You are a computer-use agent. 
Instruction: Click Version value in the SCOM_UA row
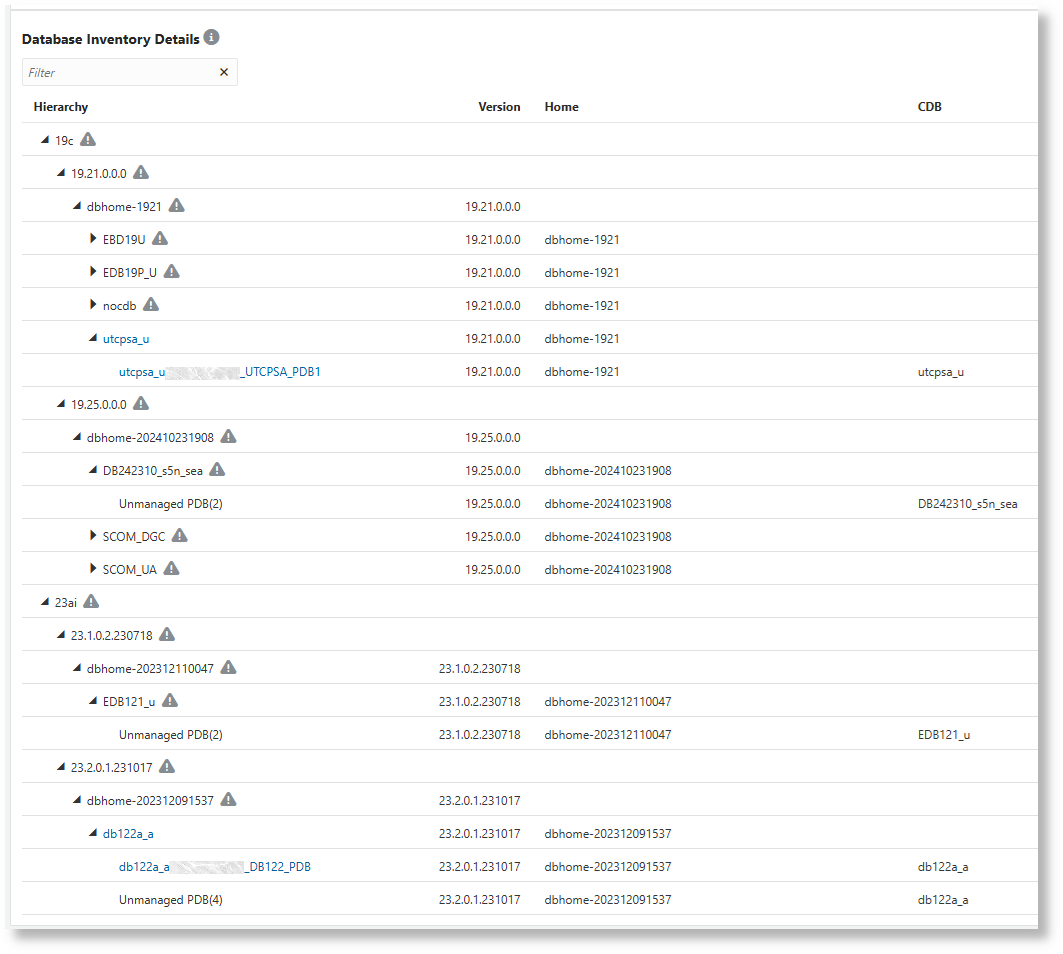[493, 570]
